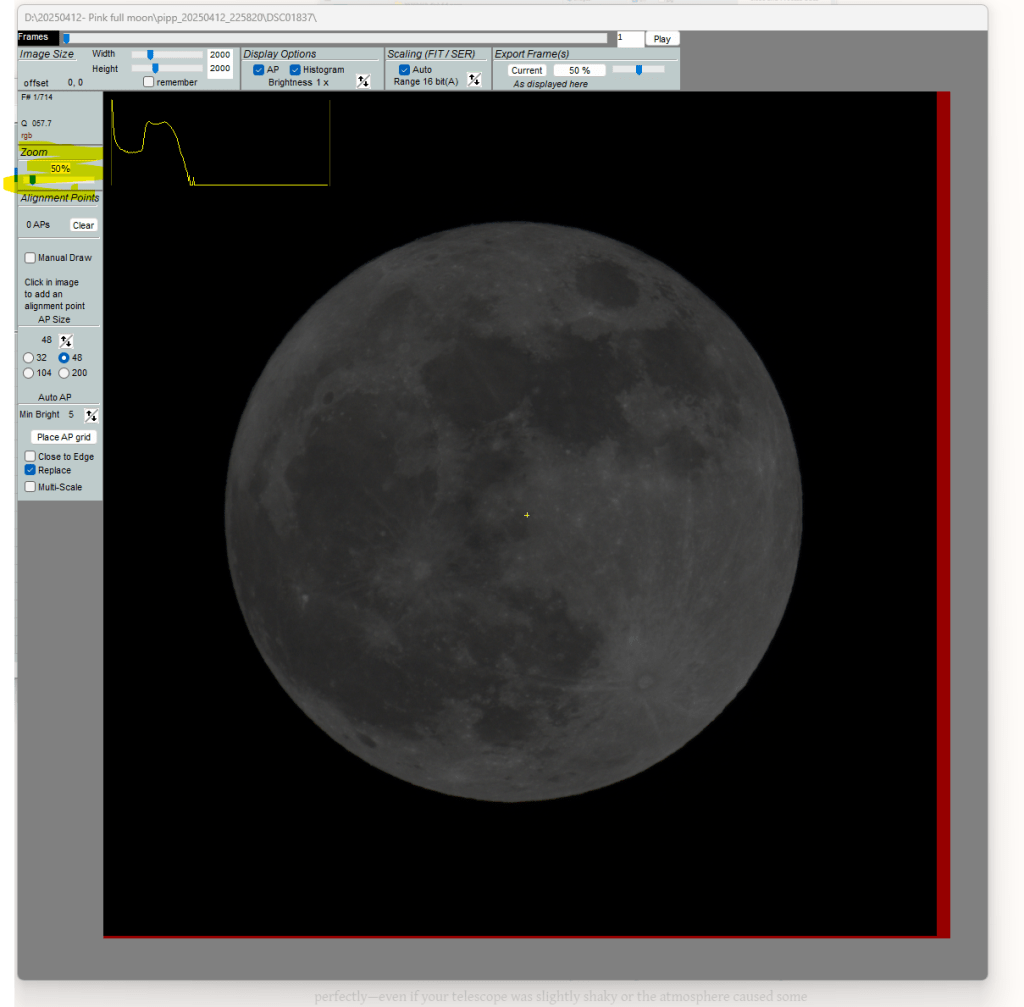Click the Min Bright adjust arrows icon

pos(91,415)
